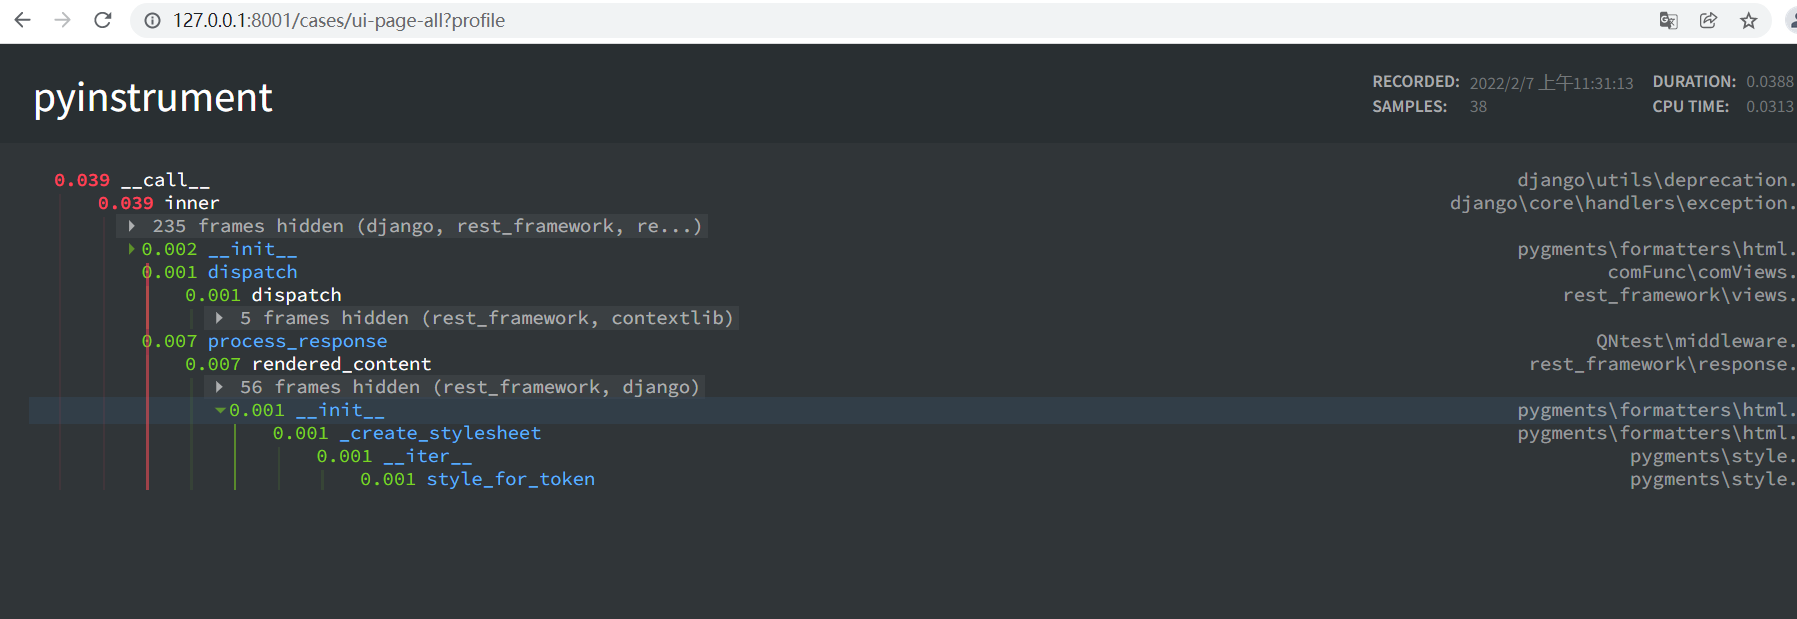Click QNtest\middleware path
The image size is (1797, 619).
(x=1696, y=341)
